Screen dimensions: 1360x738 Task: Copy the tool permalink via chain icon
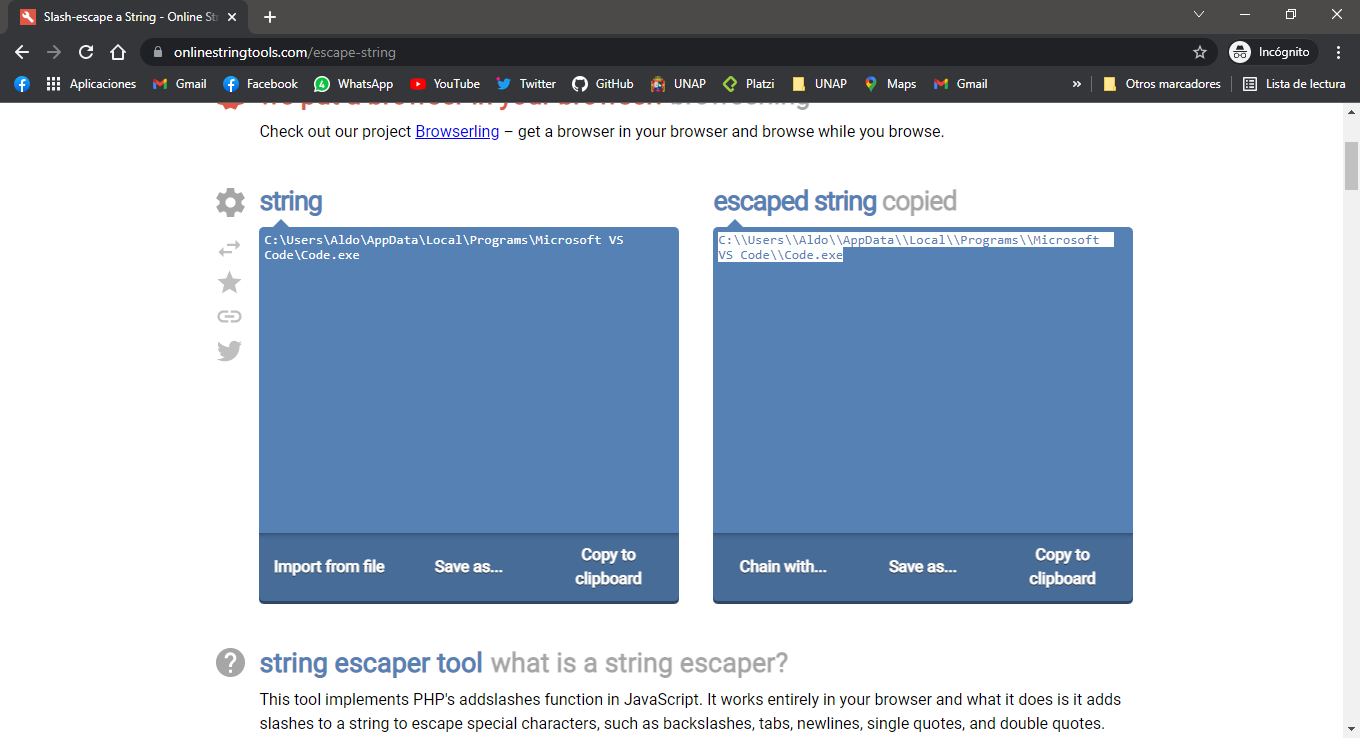pos(229,316)
